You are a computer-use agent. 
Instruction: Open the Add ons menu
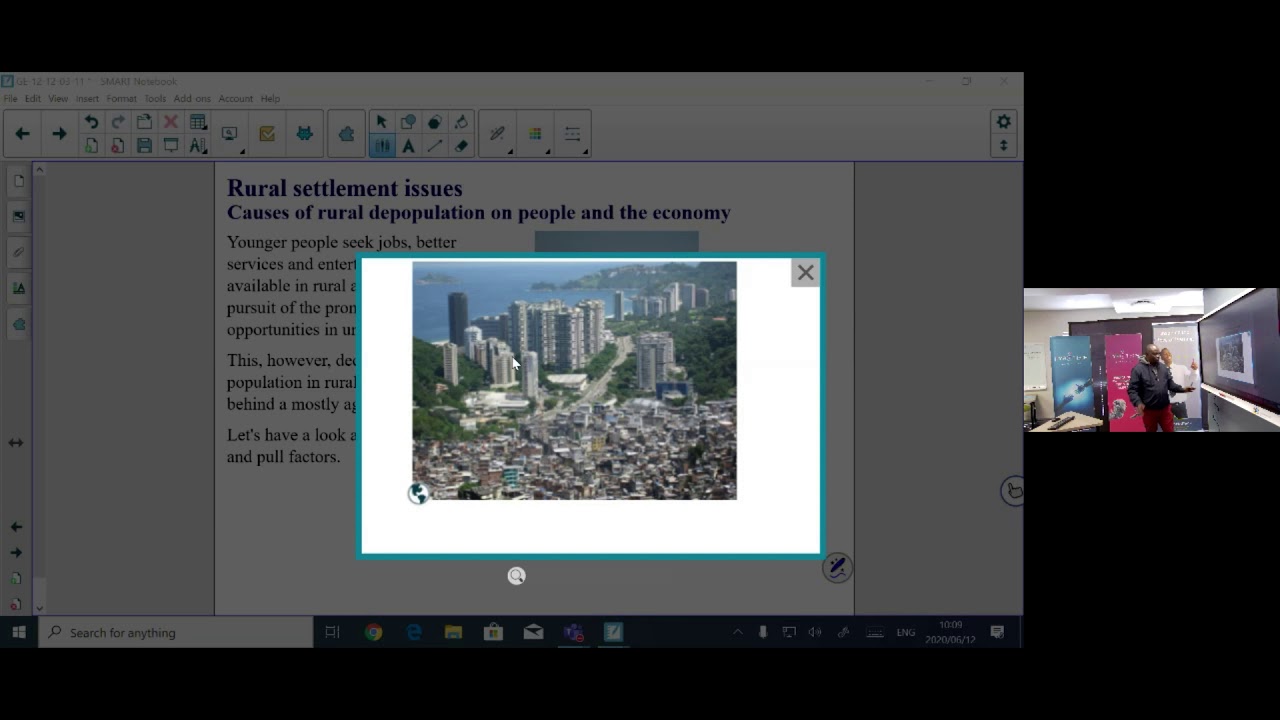coord(192,99)
